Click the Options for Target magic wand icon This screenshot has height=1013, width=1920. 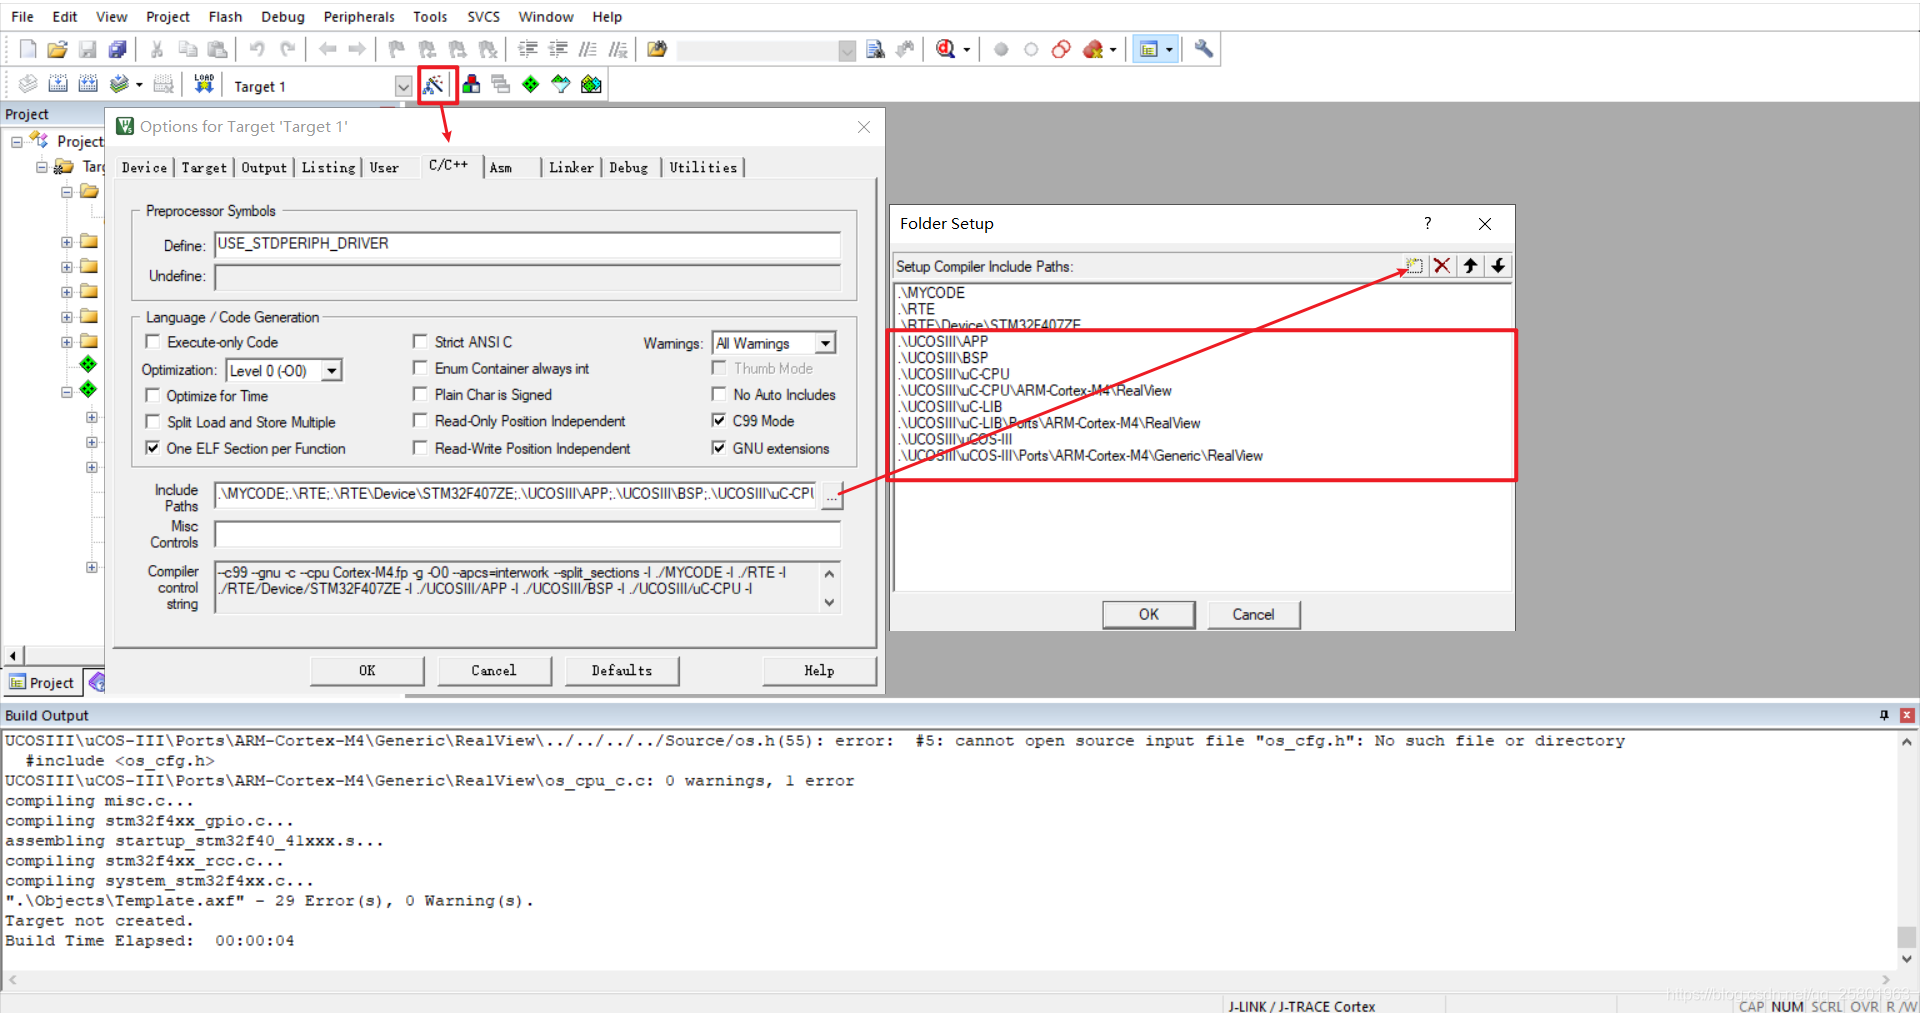(x=433, y=85)
